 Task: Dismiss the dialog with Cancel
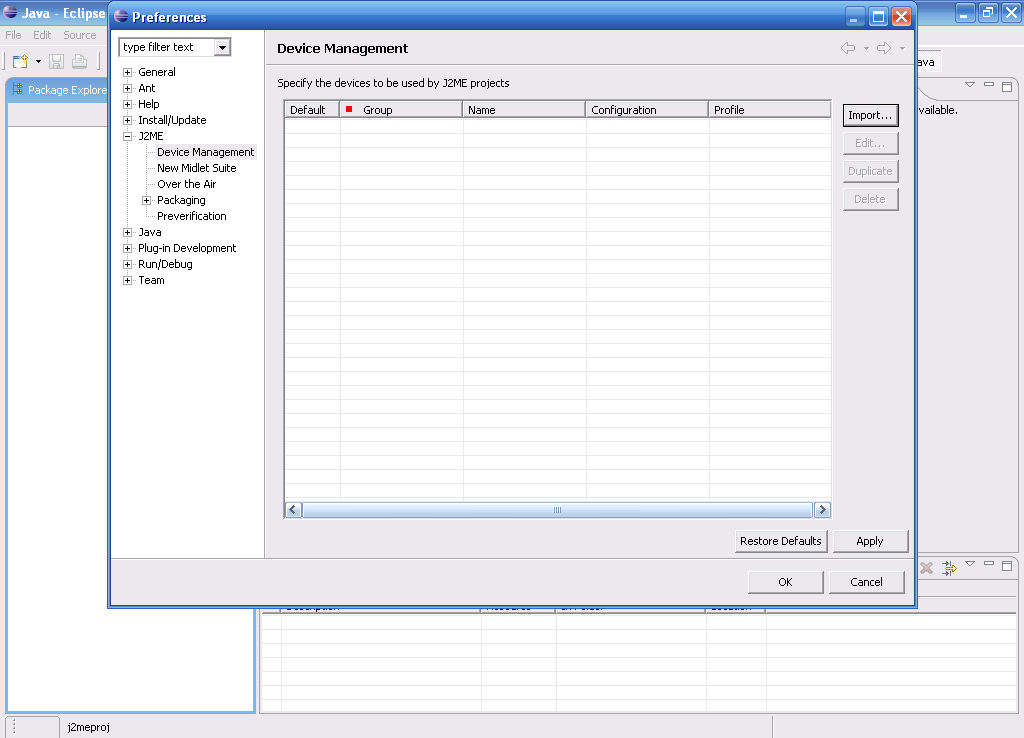tap(867, 582)
